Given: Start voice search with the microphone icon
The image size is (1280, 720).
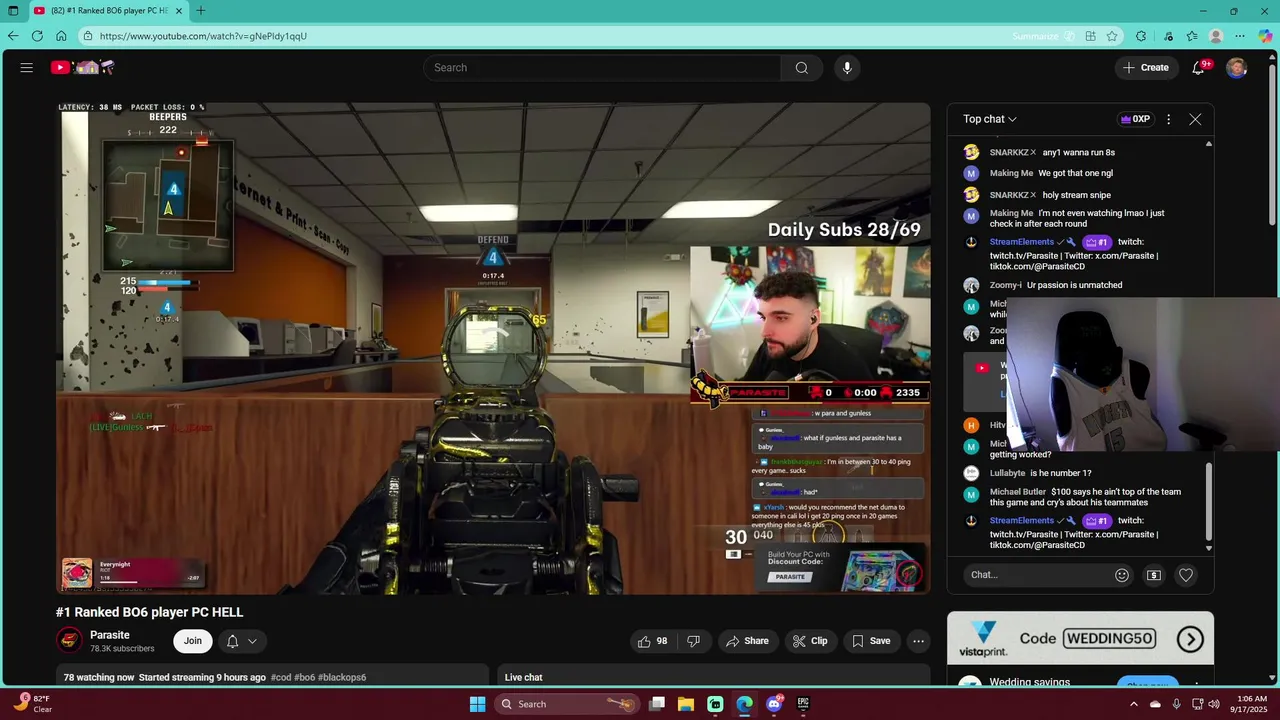Looking at the screenshot, I should 847,68.
